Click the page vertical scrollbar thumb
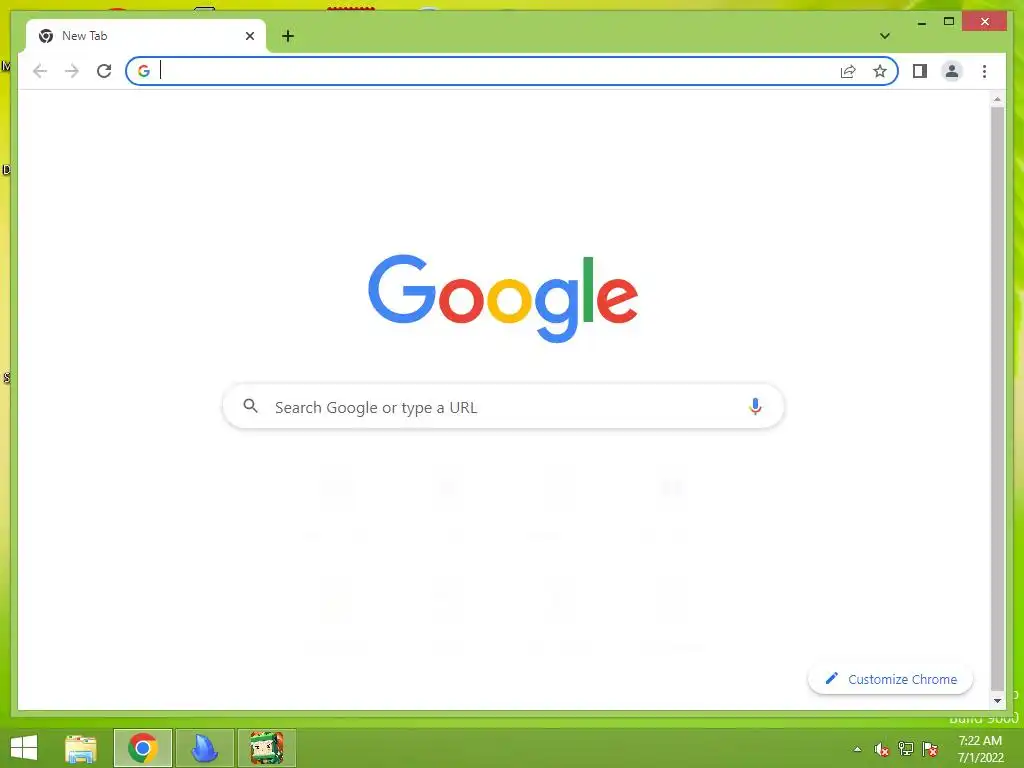This screenshot has width=1024, height=768. coord(997,397)
